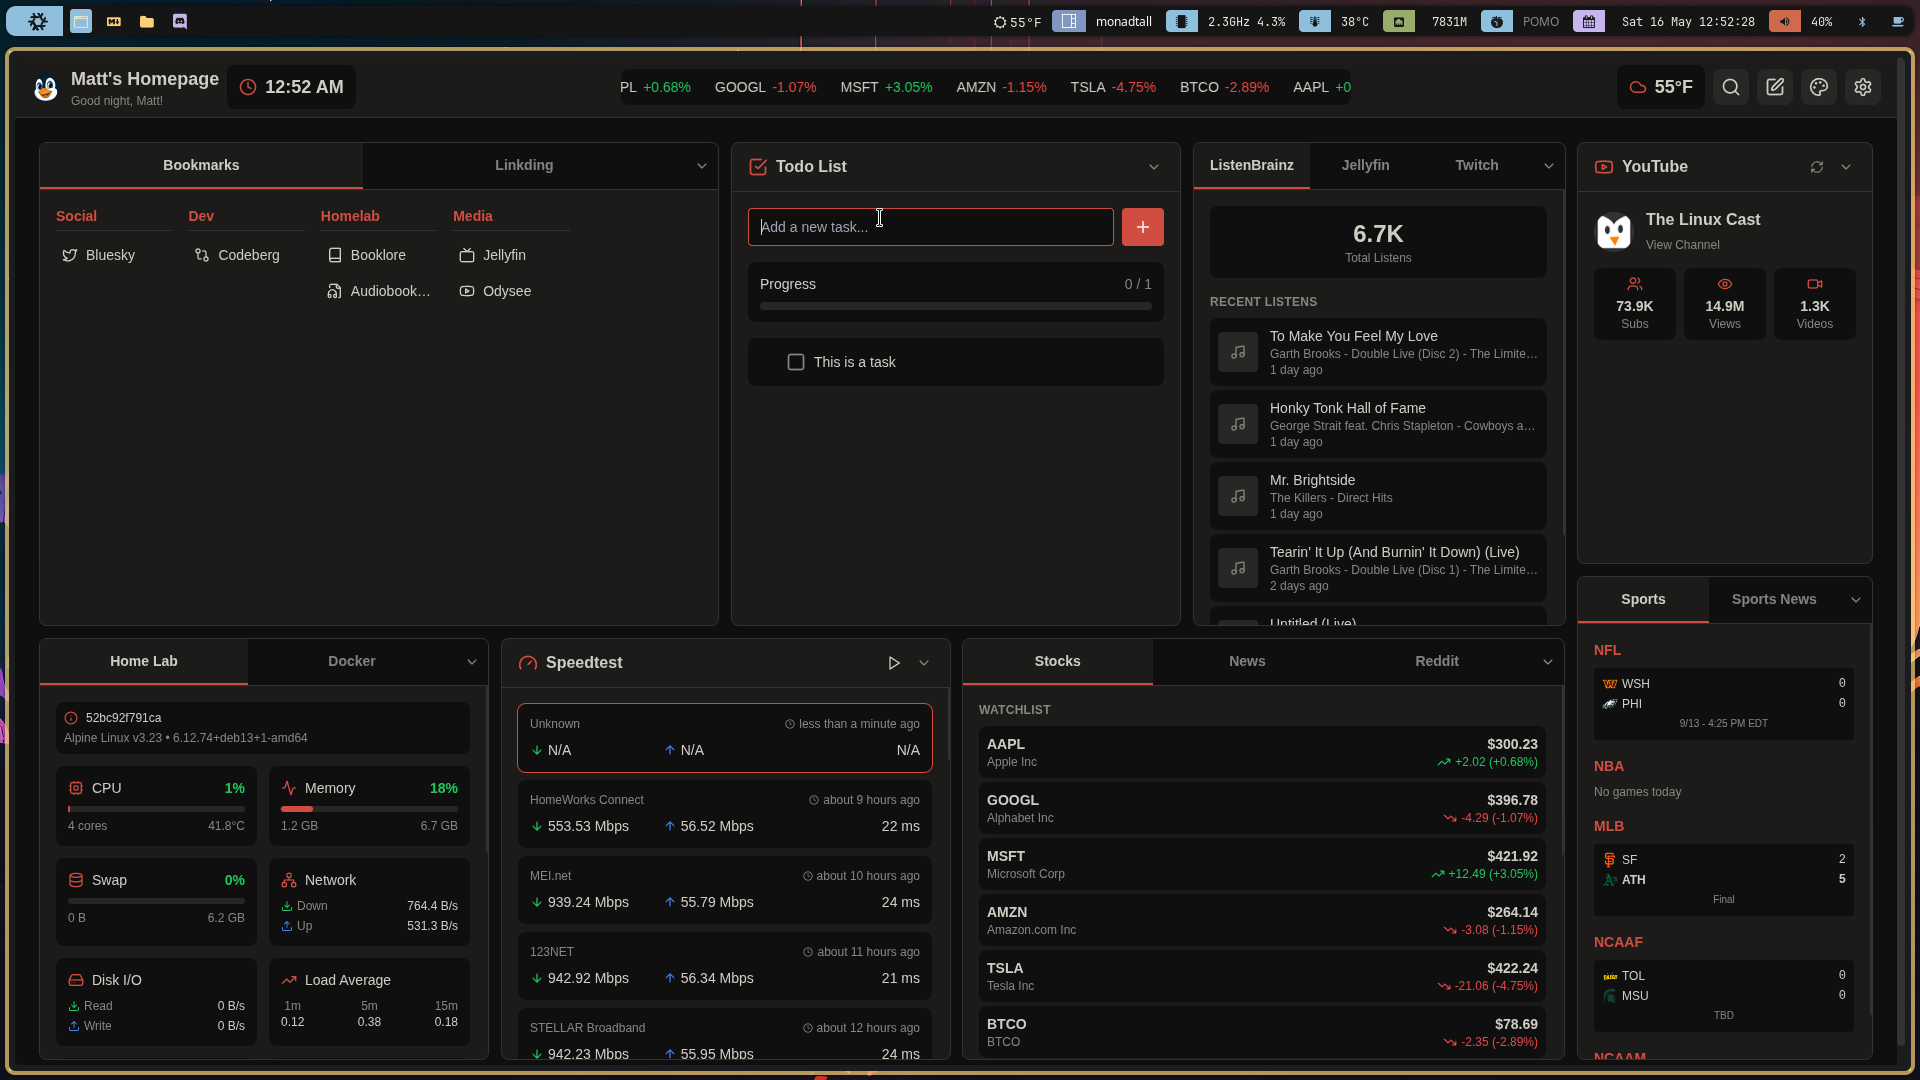Screen dimensions: 1920x1080
Task: Switch to the Linkding tab
Action: [x=524, y=165]
